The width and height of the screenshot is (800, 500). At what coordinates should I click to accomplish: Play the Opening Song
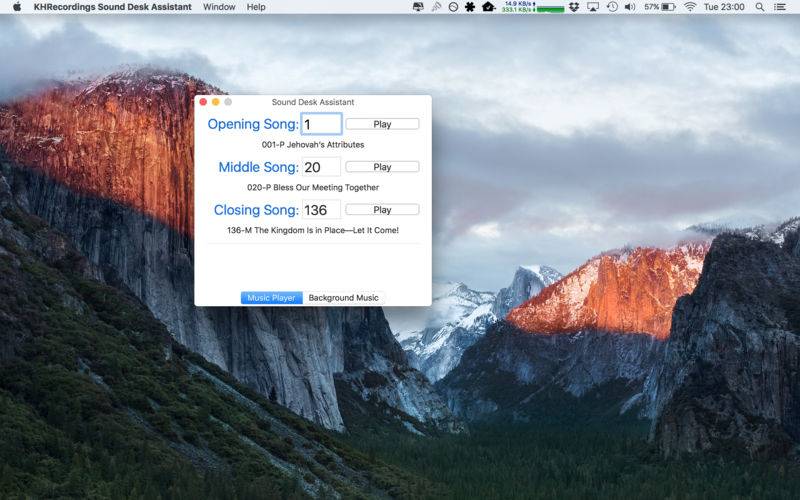[382, 124]
